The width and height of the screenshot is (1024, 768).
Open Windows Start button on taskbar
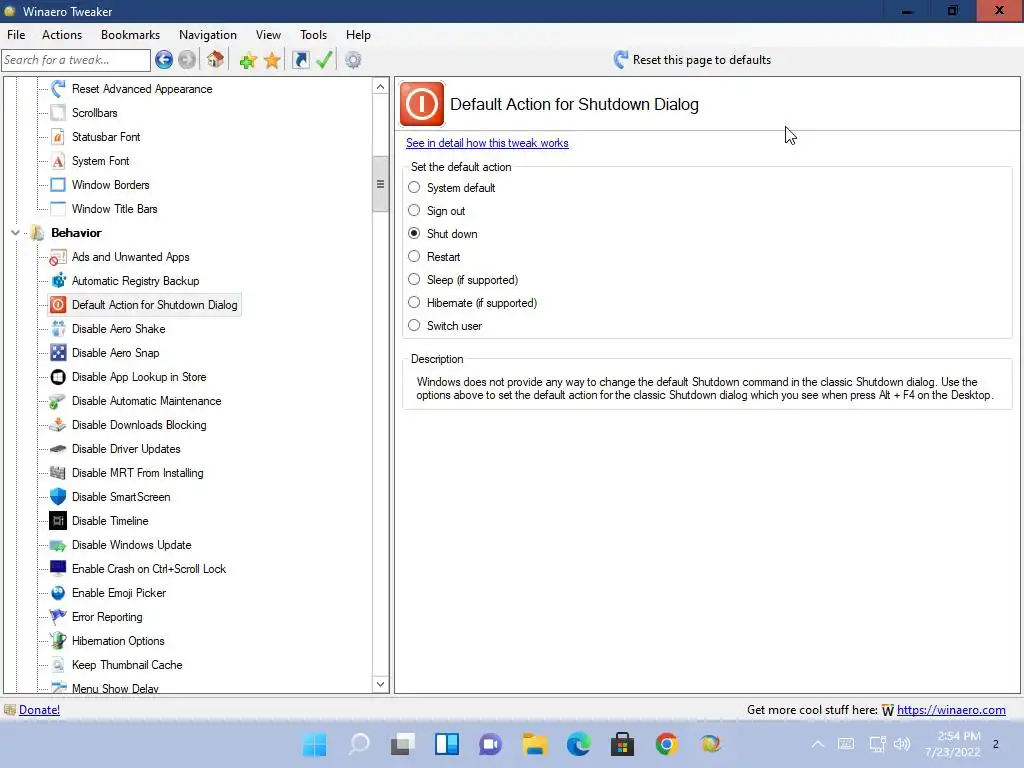coord(315,744)
